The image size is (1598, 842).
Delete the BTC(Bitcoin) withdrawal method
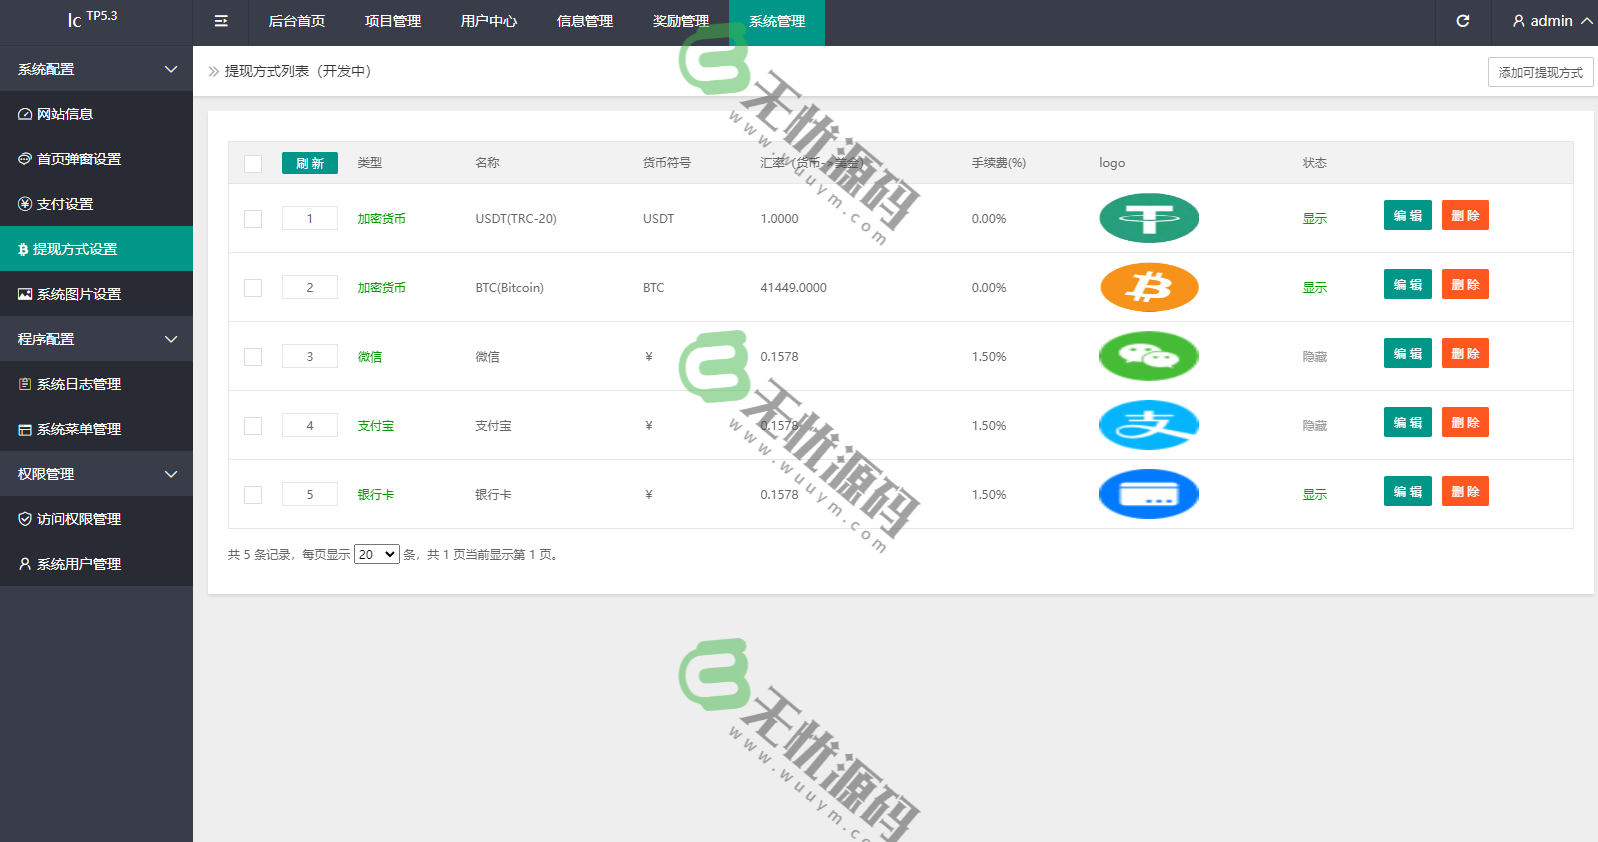coord(1465,285)
